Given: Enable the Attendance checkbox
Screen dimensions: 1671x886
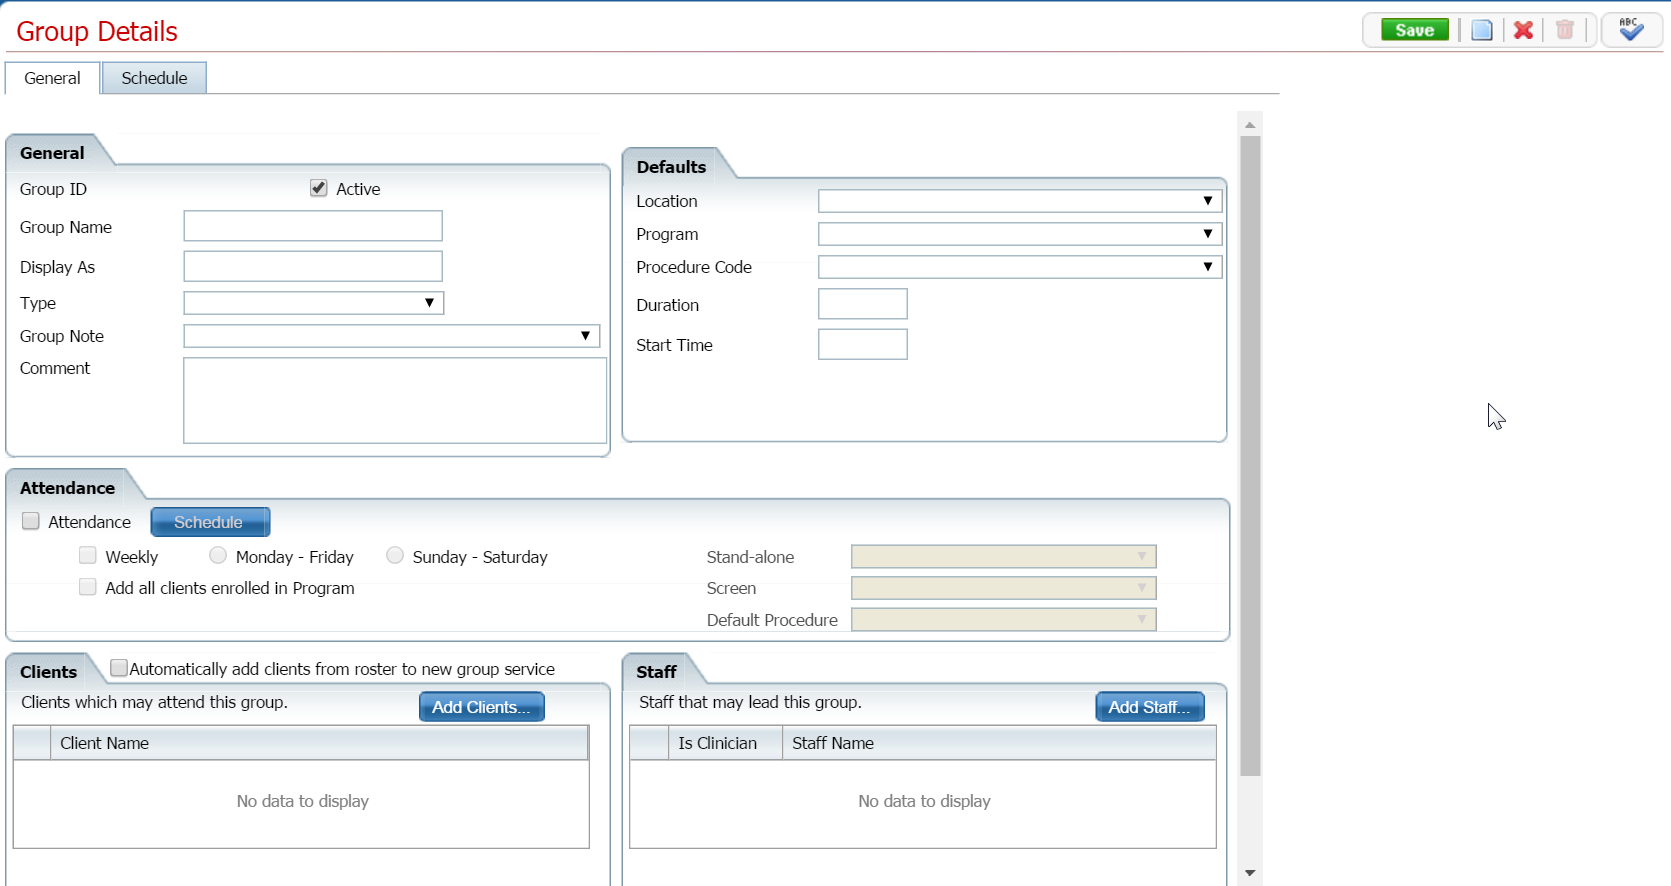Looking at the screenshot, I should pos(31,521).
